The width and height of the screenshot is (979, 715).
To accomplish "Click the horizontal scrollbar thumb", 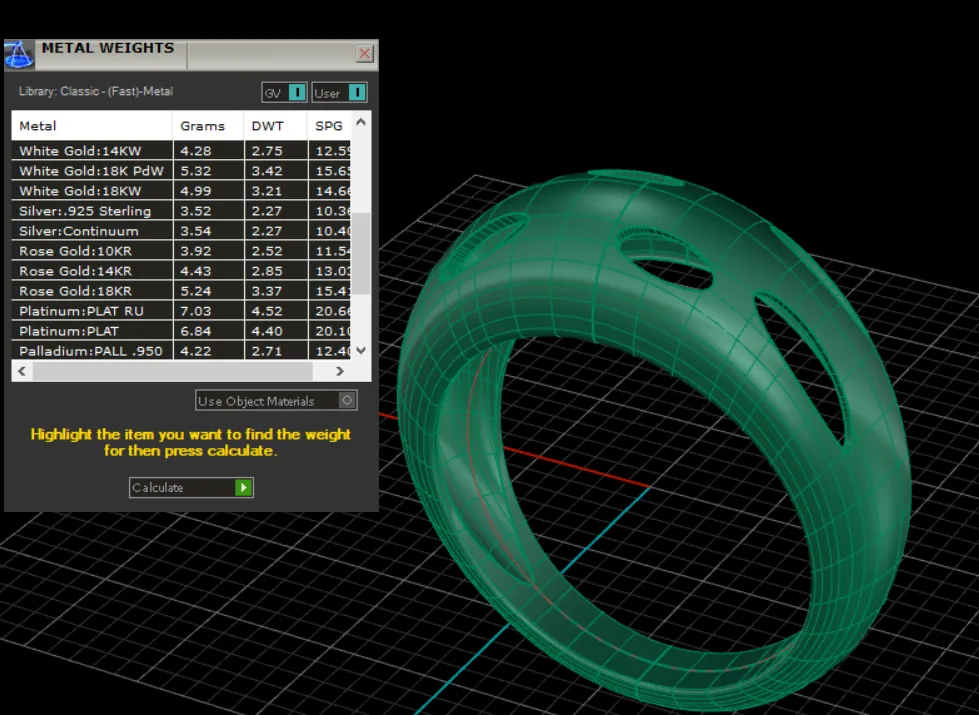I will tap(172, 371).
